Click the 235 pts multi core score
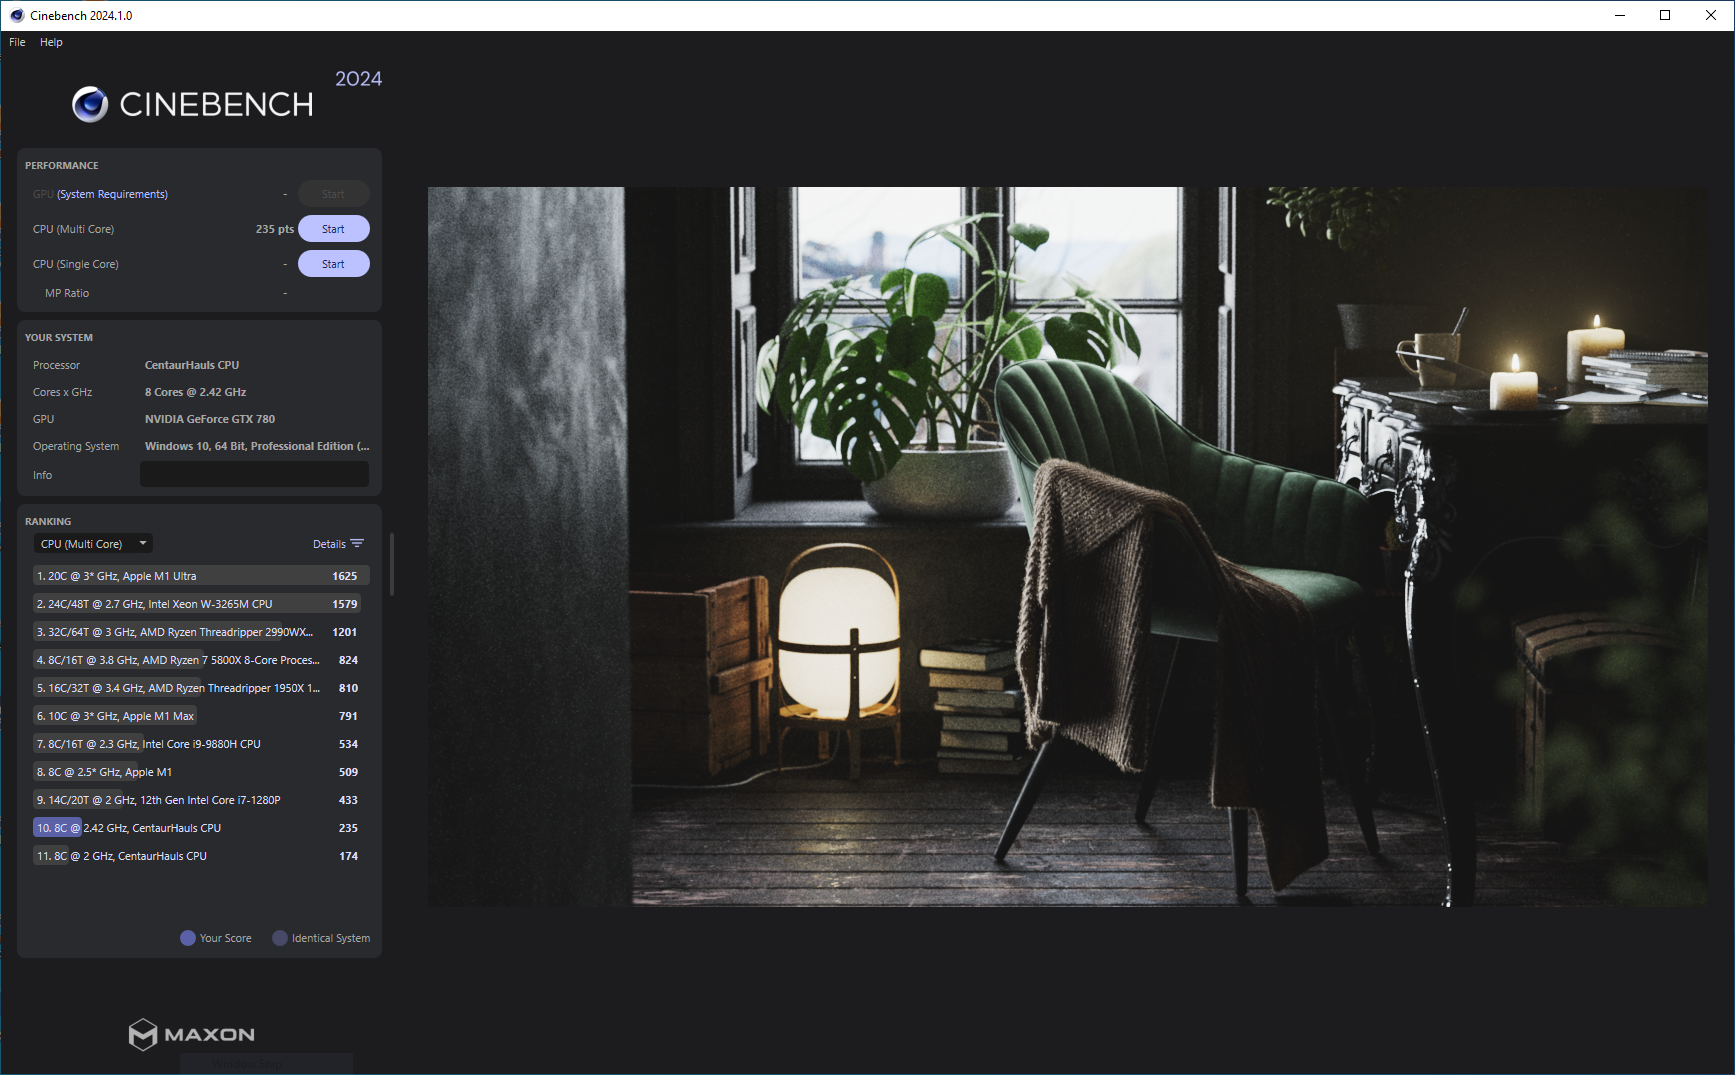 [274, 229]
